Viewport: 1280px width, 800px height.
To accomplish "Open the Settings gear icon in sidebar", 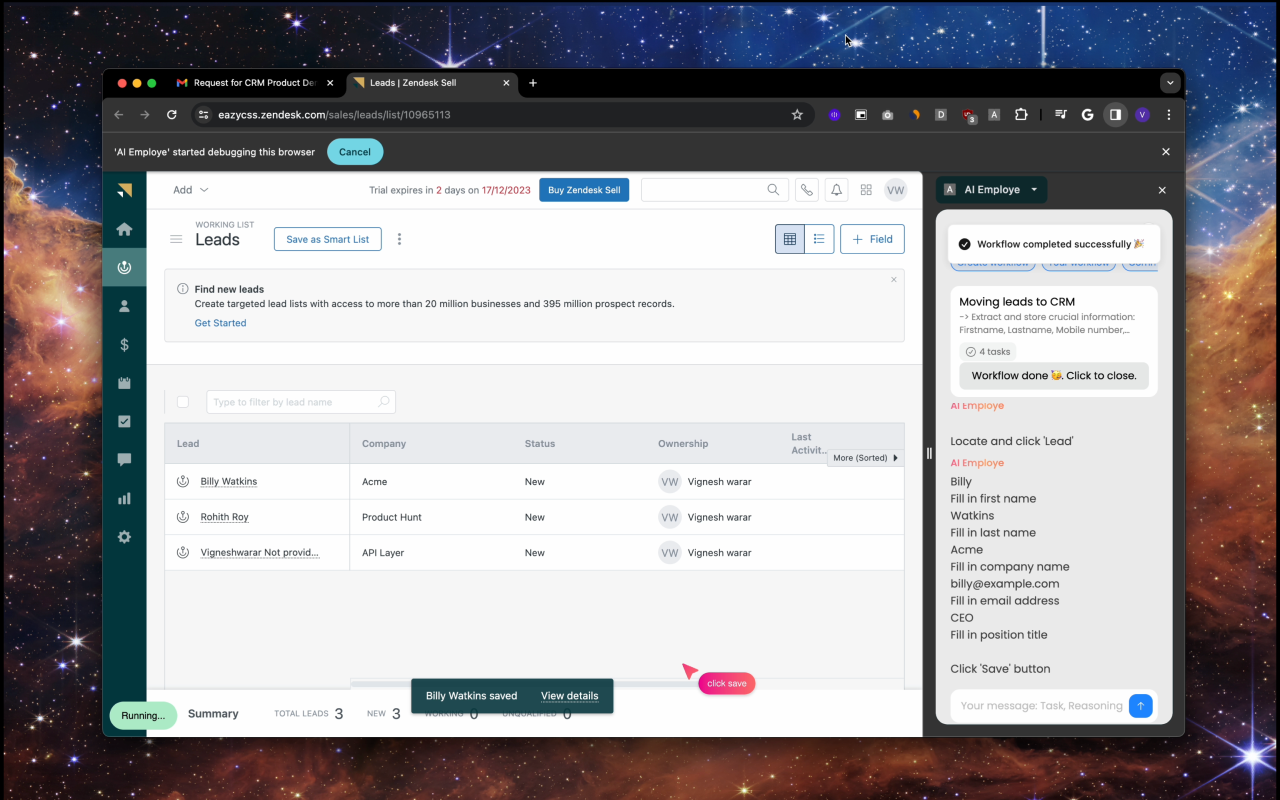I will (x=124, y=537).
